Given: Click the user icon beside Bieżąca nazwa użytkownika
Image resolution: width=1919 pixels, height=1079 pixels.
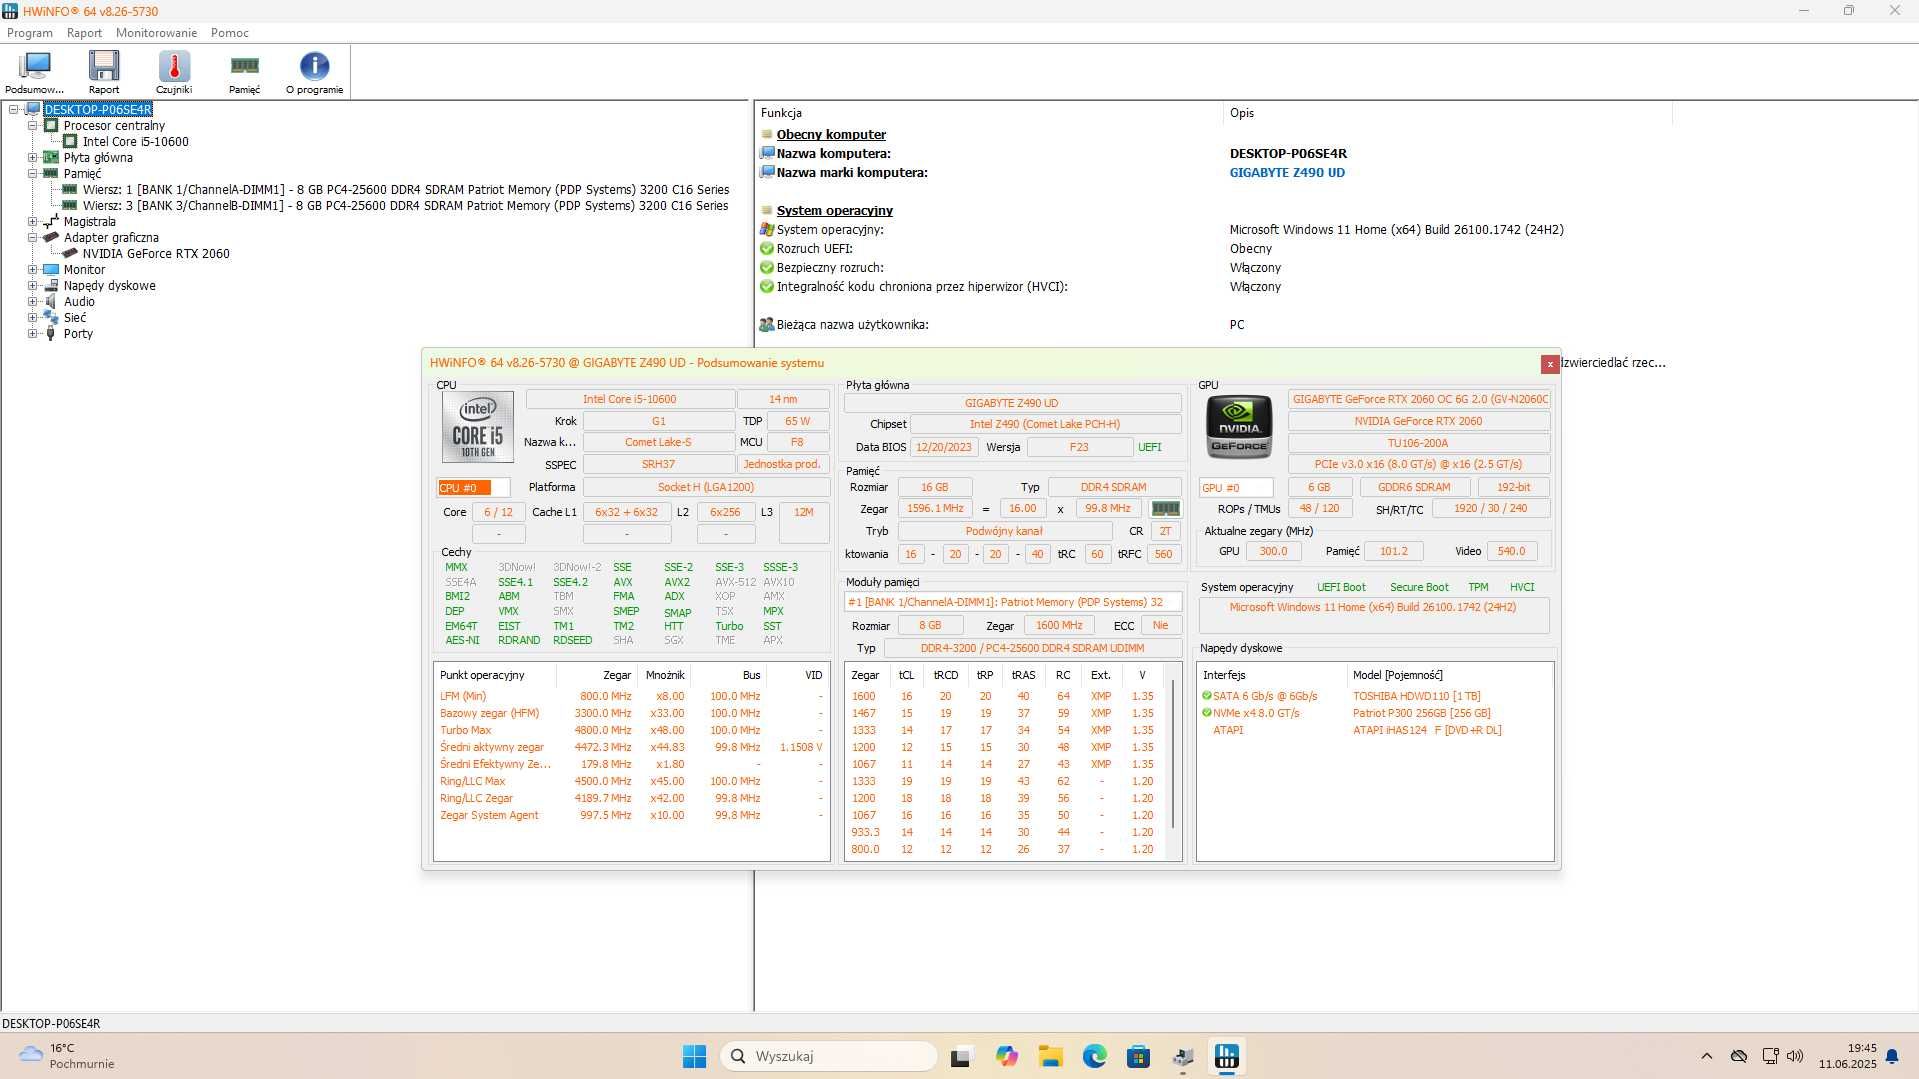Looking at the screenshot, I should pos(767,325).
